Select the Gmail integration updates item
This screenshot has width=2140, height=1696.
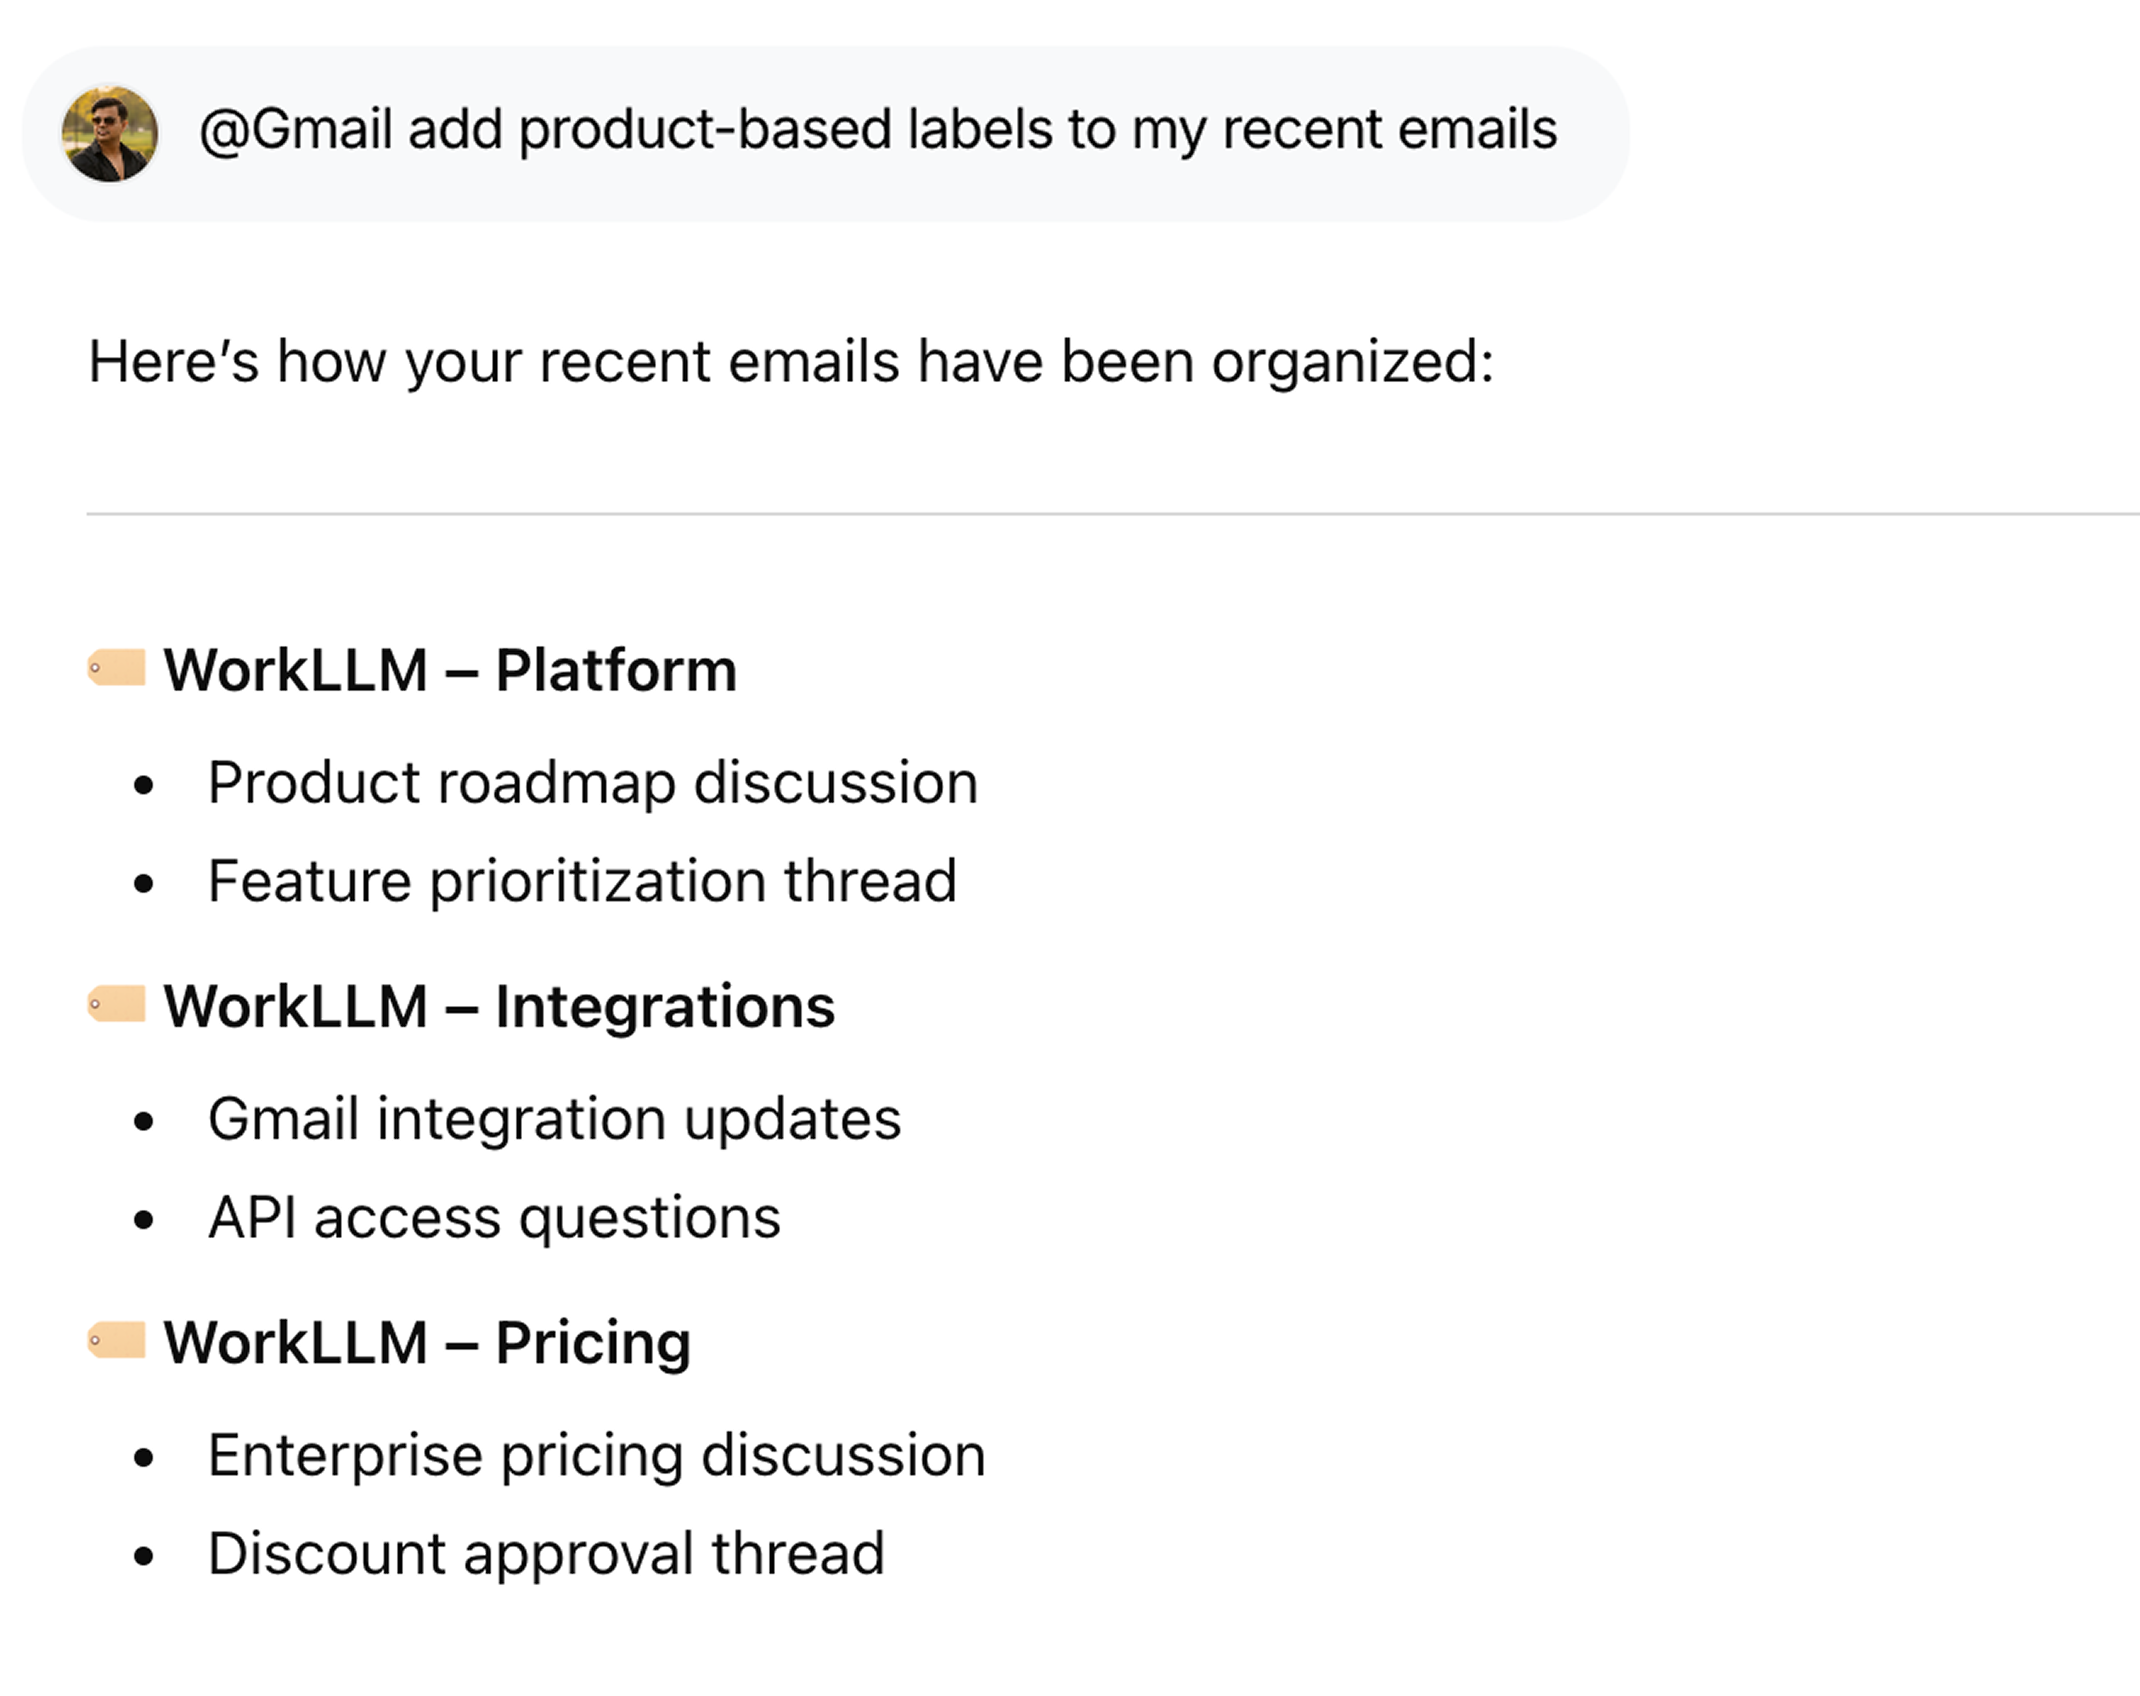coord(554,1119)
